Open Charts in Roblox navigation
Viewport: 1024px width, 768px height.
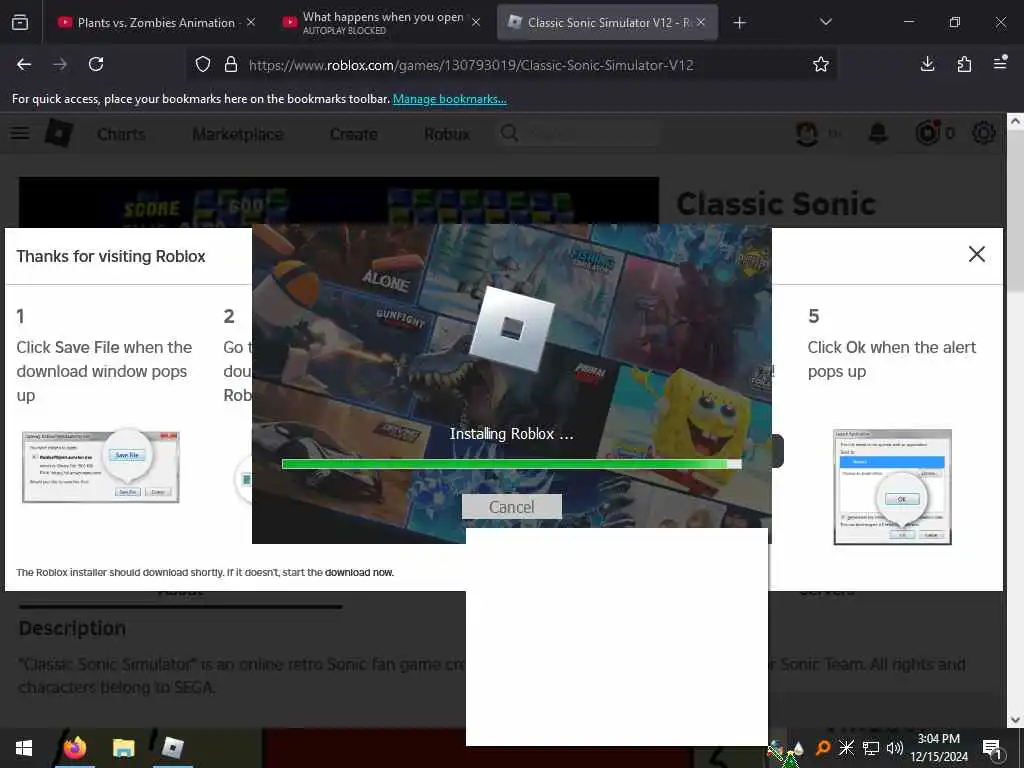121,134
